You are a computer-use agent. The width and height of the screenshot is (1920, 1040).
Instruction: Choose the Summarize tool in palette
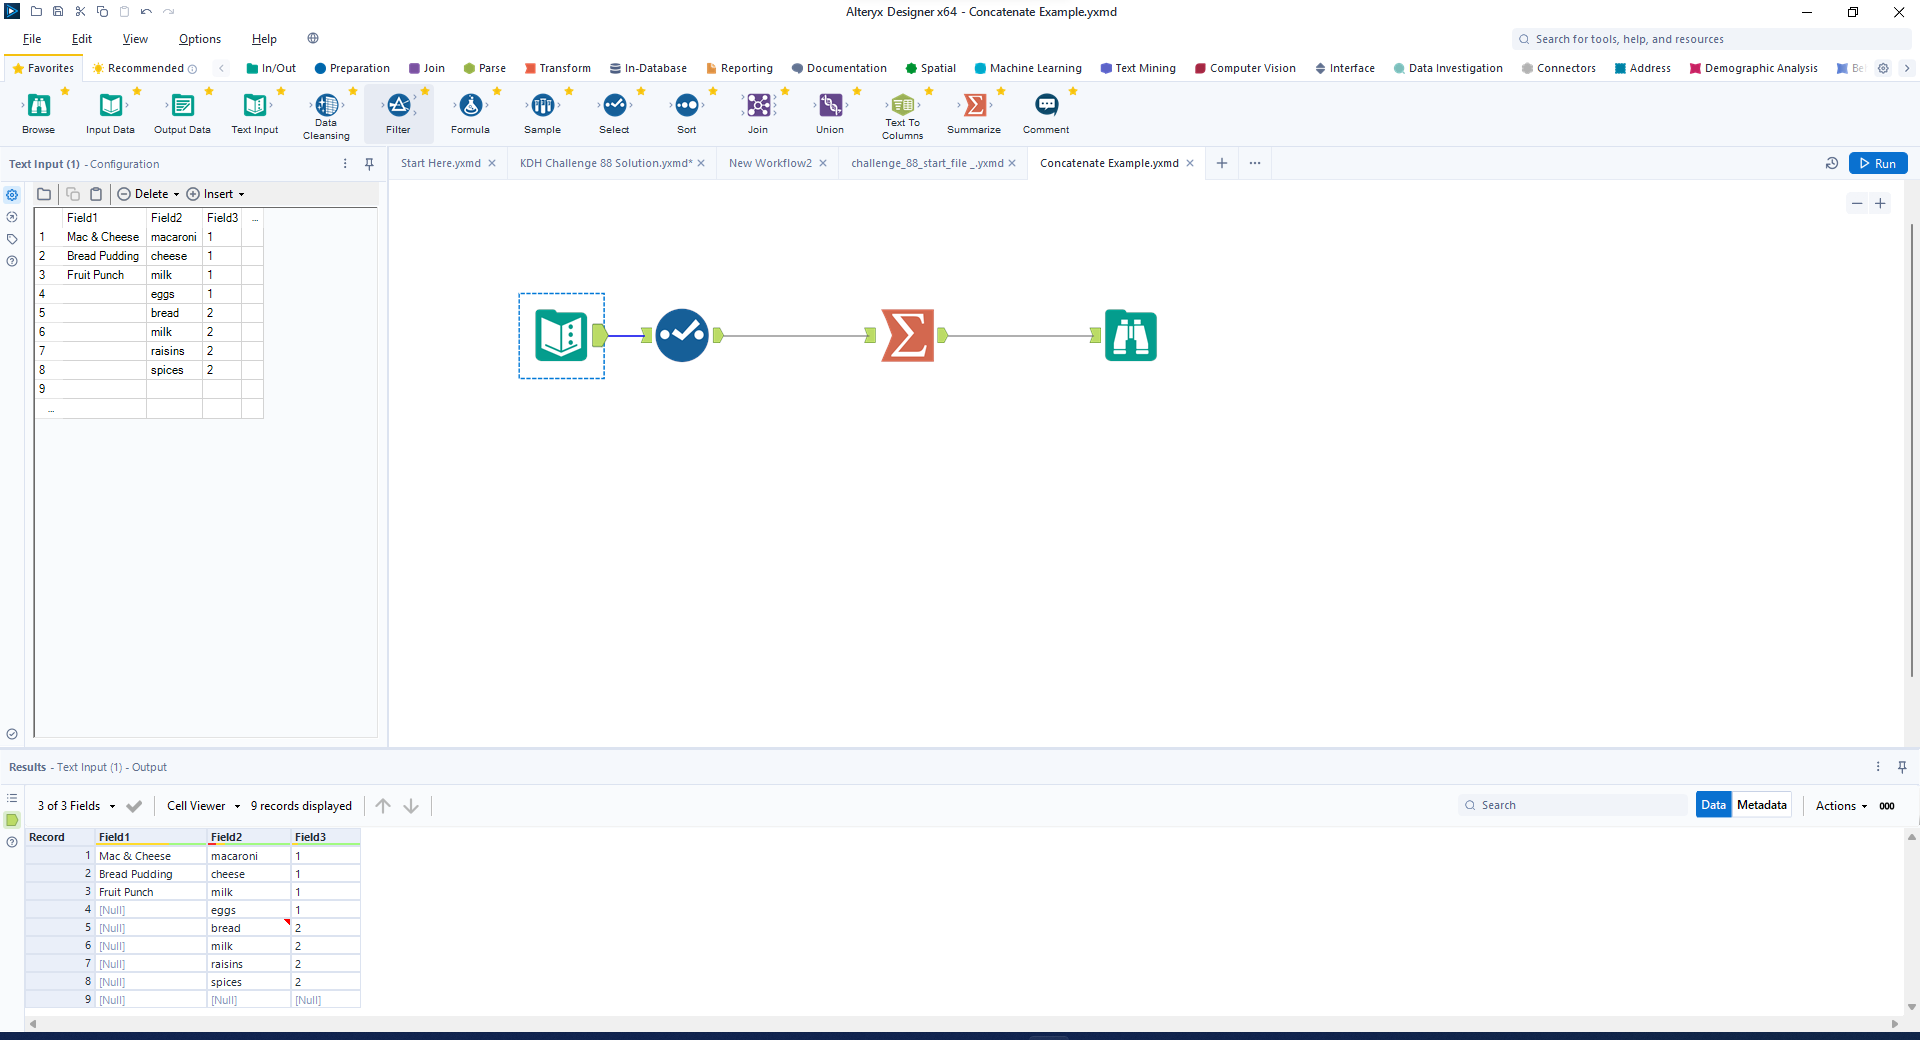tap(975, 105)
